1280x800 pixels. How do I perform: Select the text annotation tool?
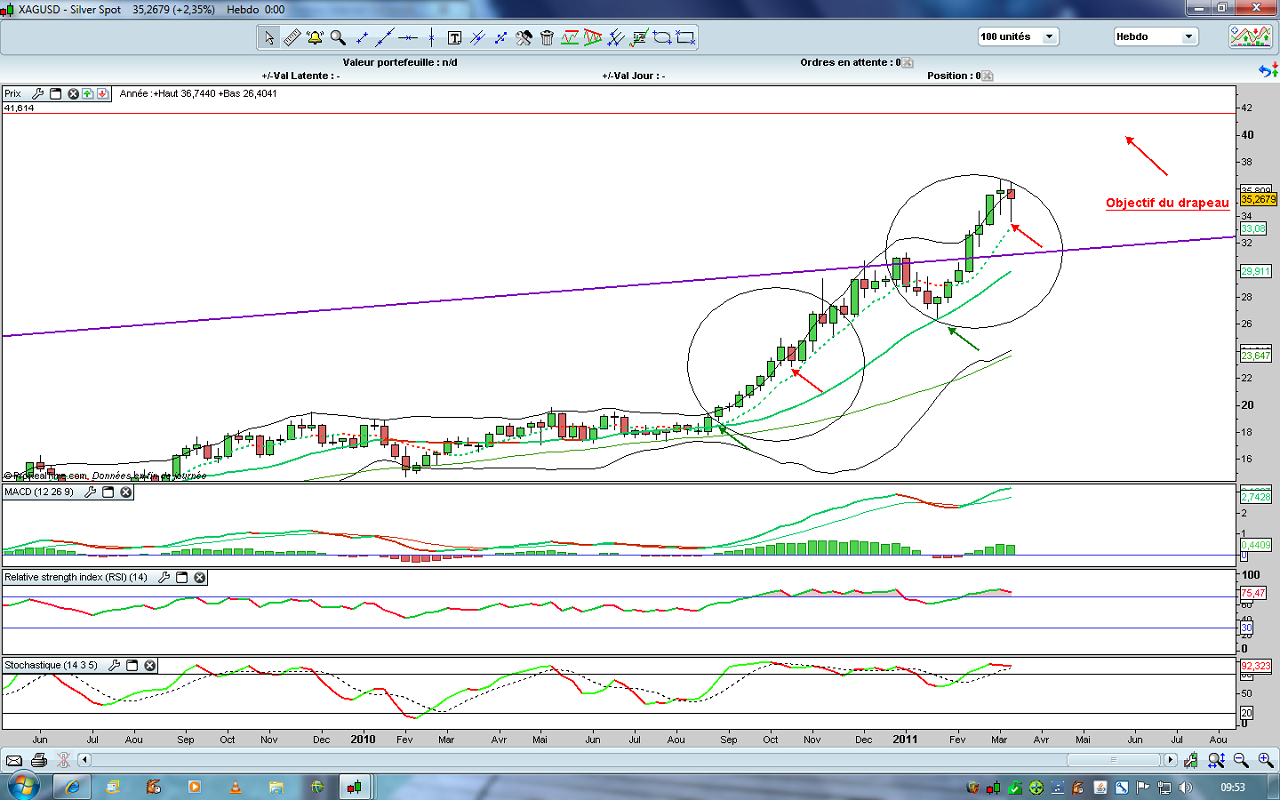[454, 38]
